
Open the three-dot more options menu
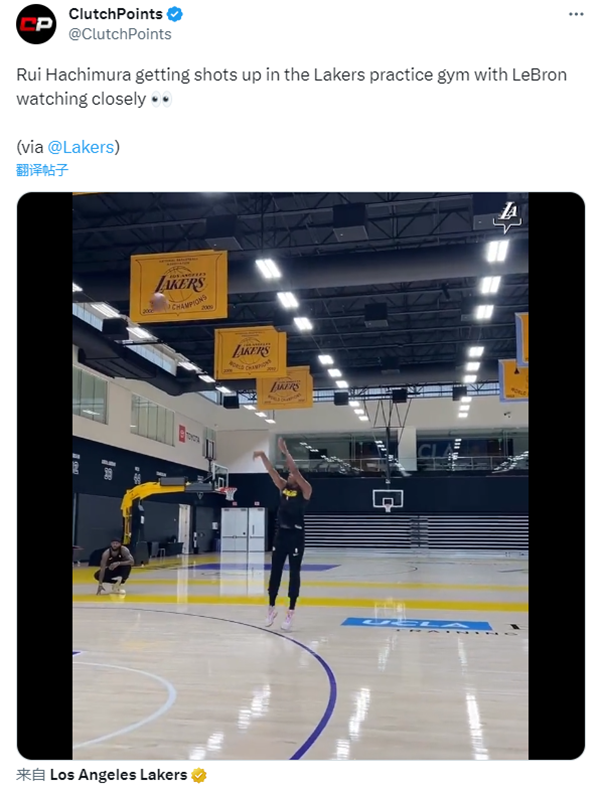coord(576,14)
